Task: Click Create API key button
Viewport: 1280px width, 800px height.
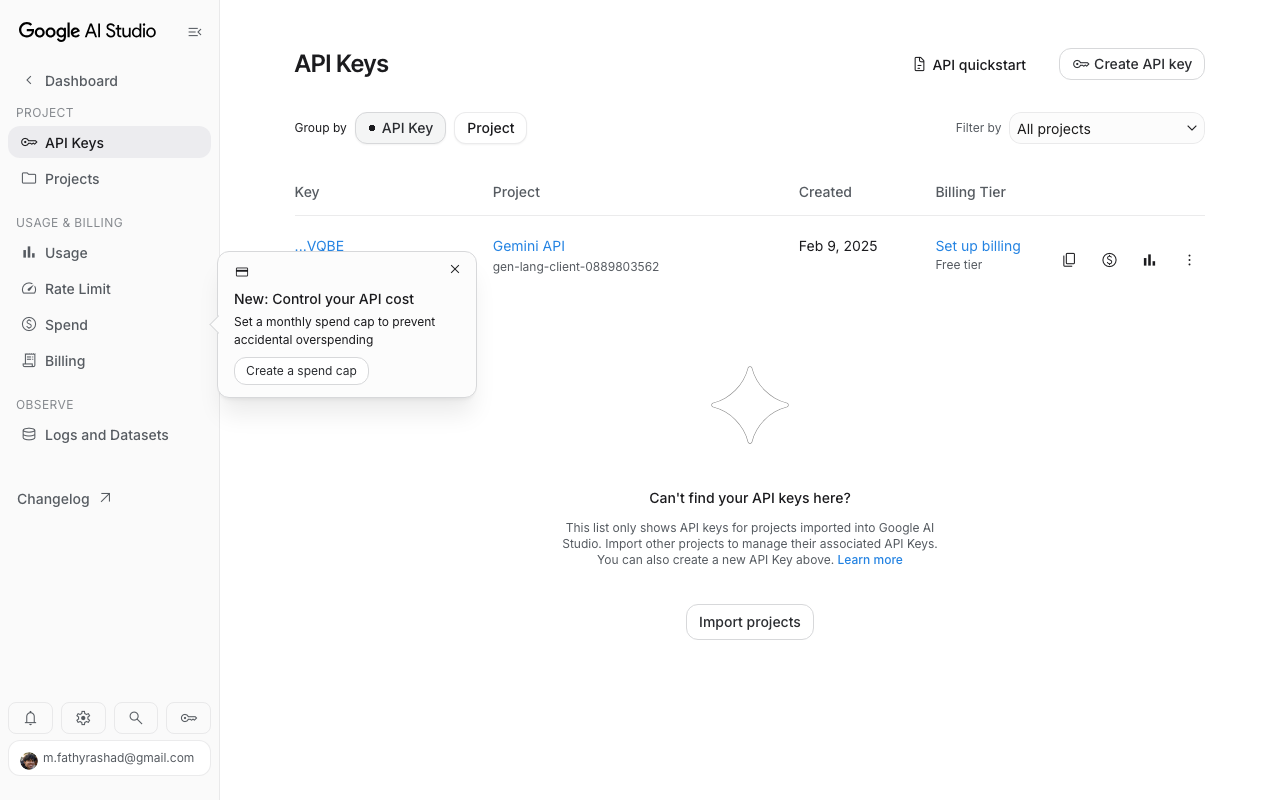Action: click(1132, 64)
